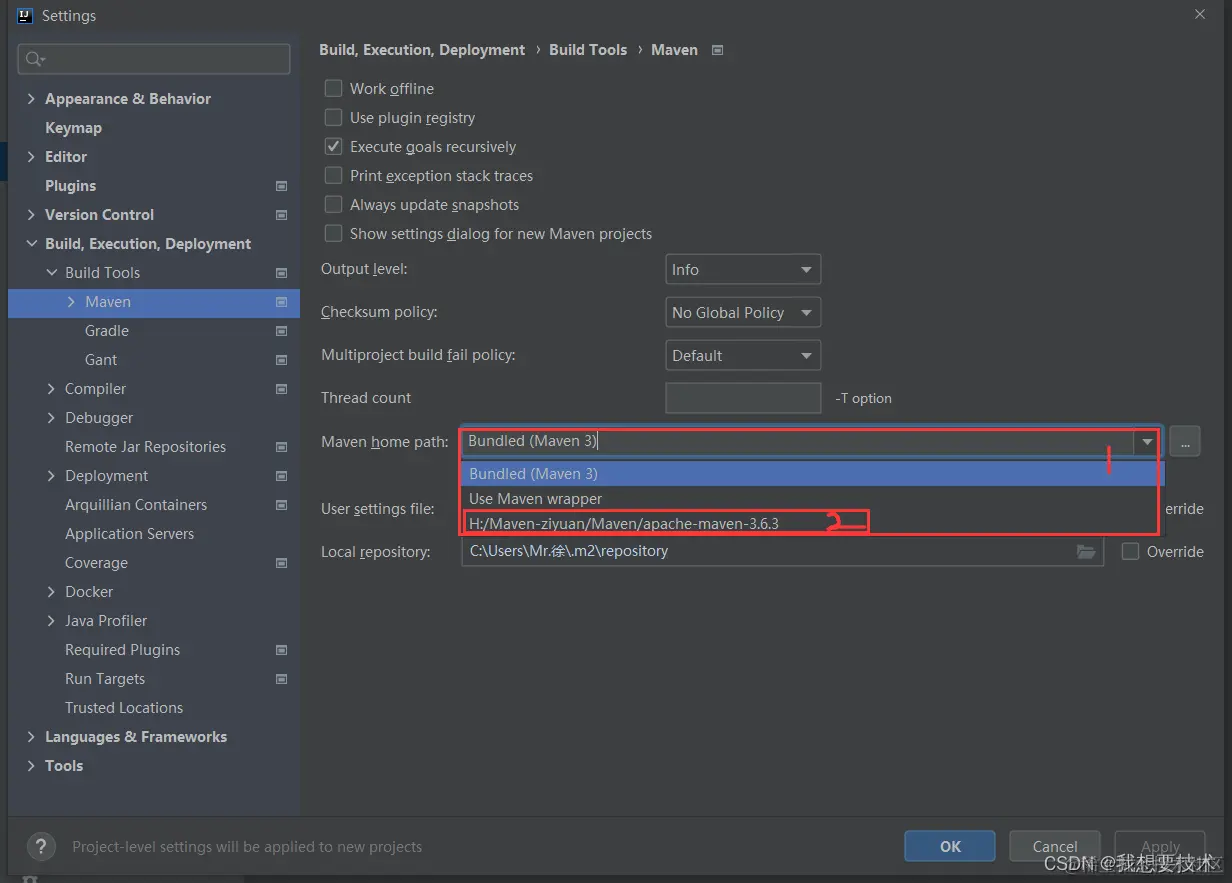Uncheck Execute goals recursively
Screen dimensions: 1232x883
click(x=334, y=146)
